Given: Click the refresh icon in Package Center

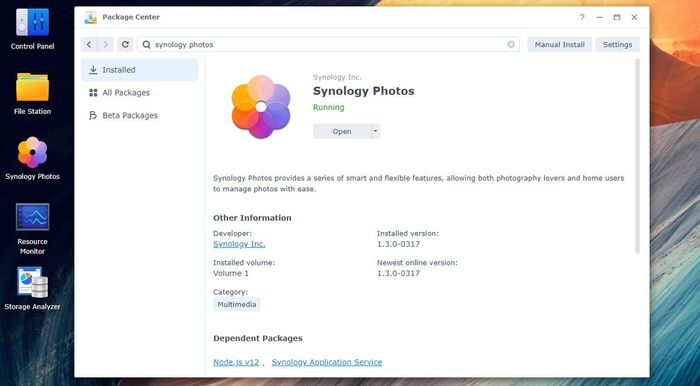Looking at the screenshot, I should coord(125,45).
